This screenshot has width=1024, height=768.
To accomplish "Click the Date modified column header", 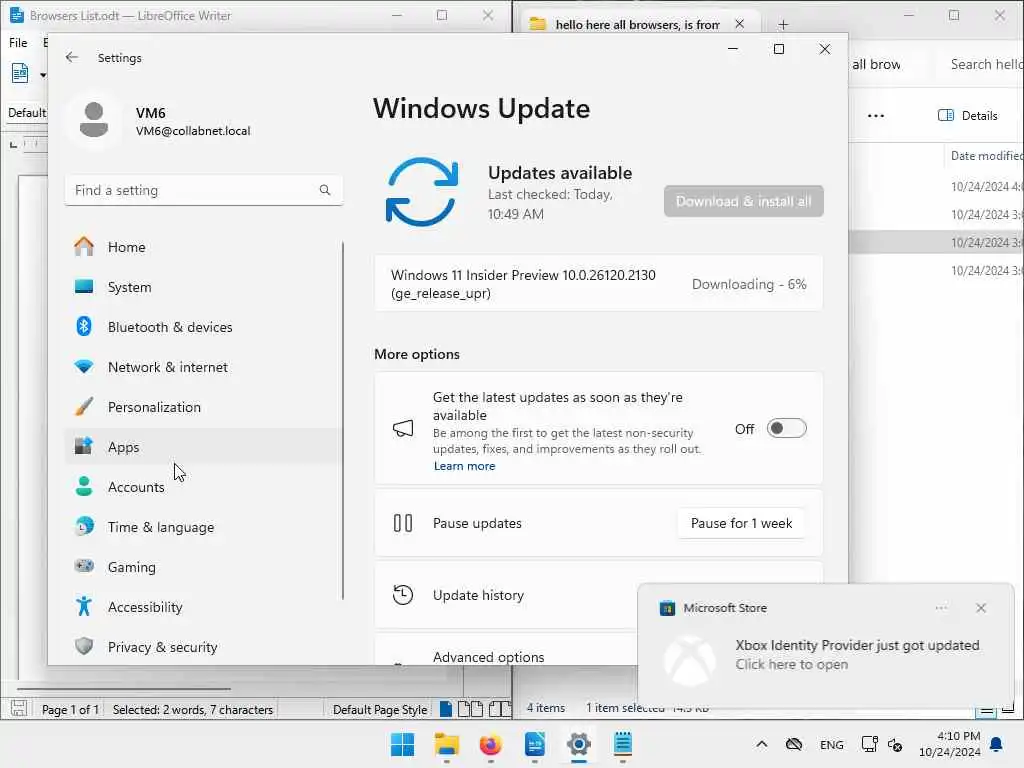I will pos(986,155).
